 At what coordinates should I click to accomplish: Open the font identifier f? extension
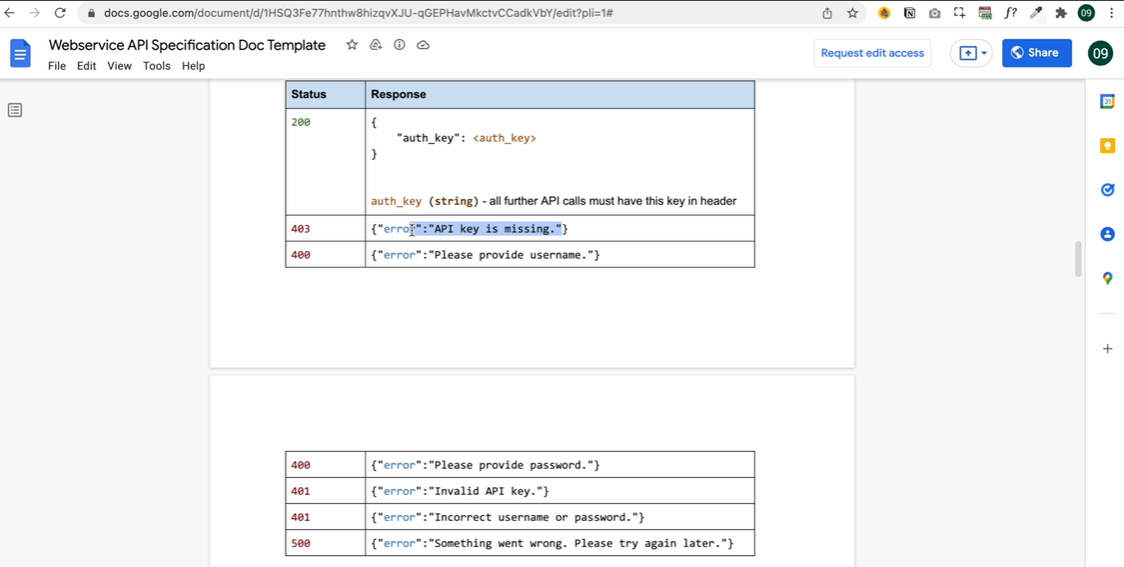click(x=1011, y=13)
